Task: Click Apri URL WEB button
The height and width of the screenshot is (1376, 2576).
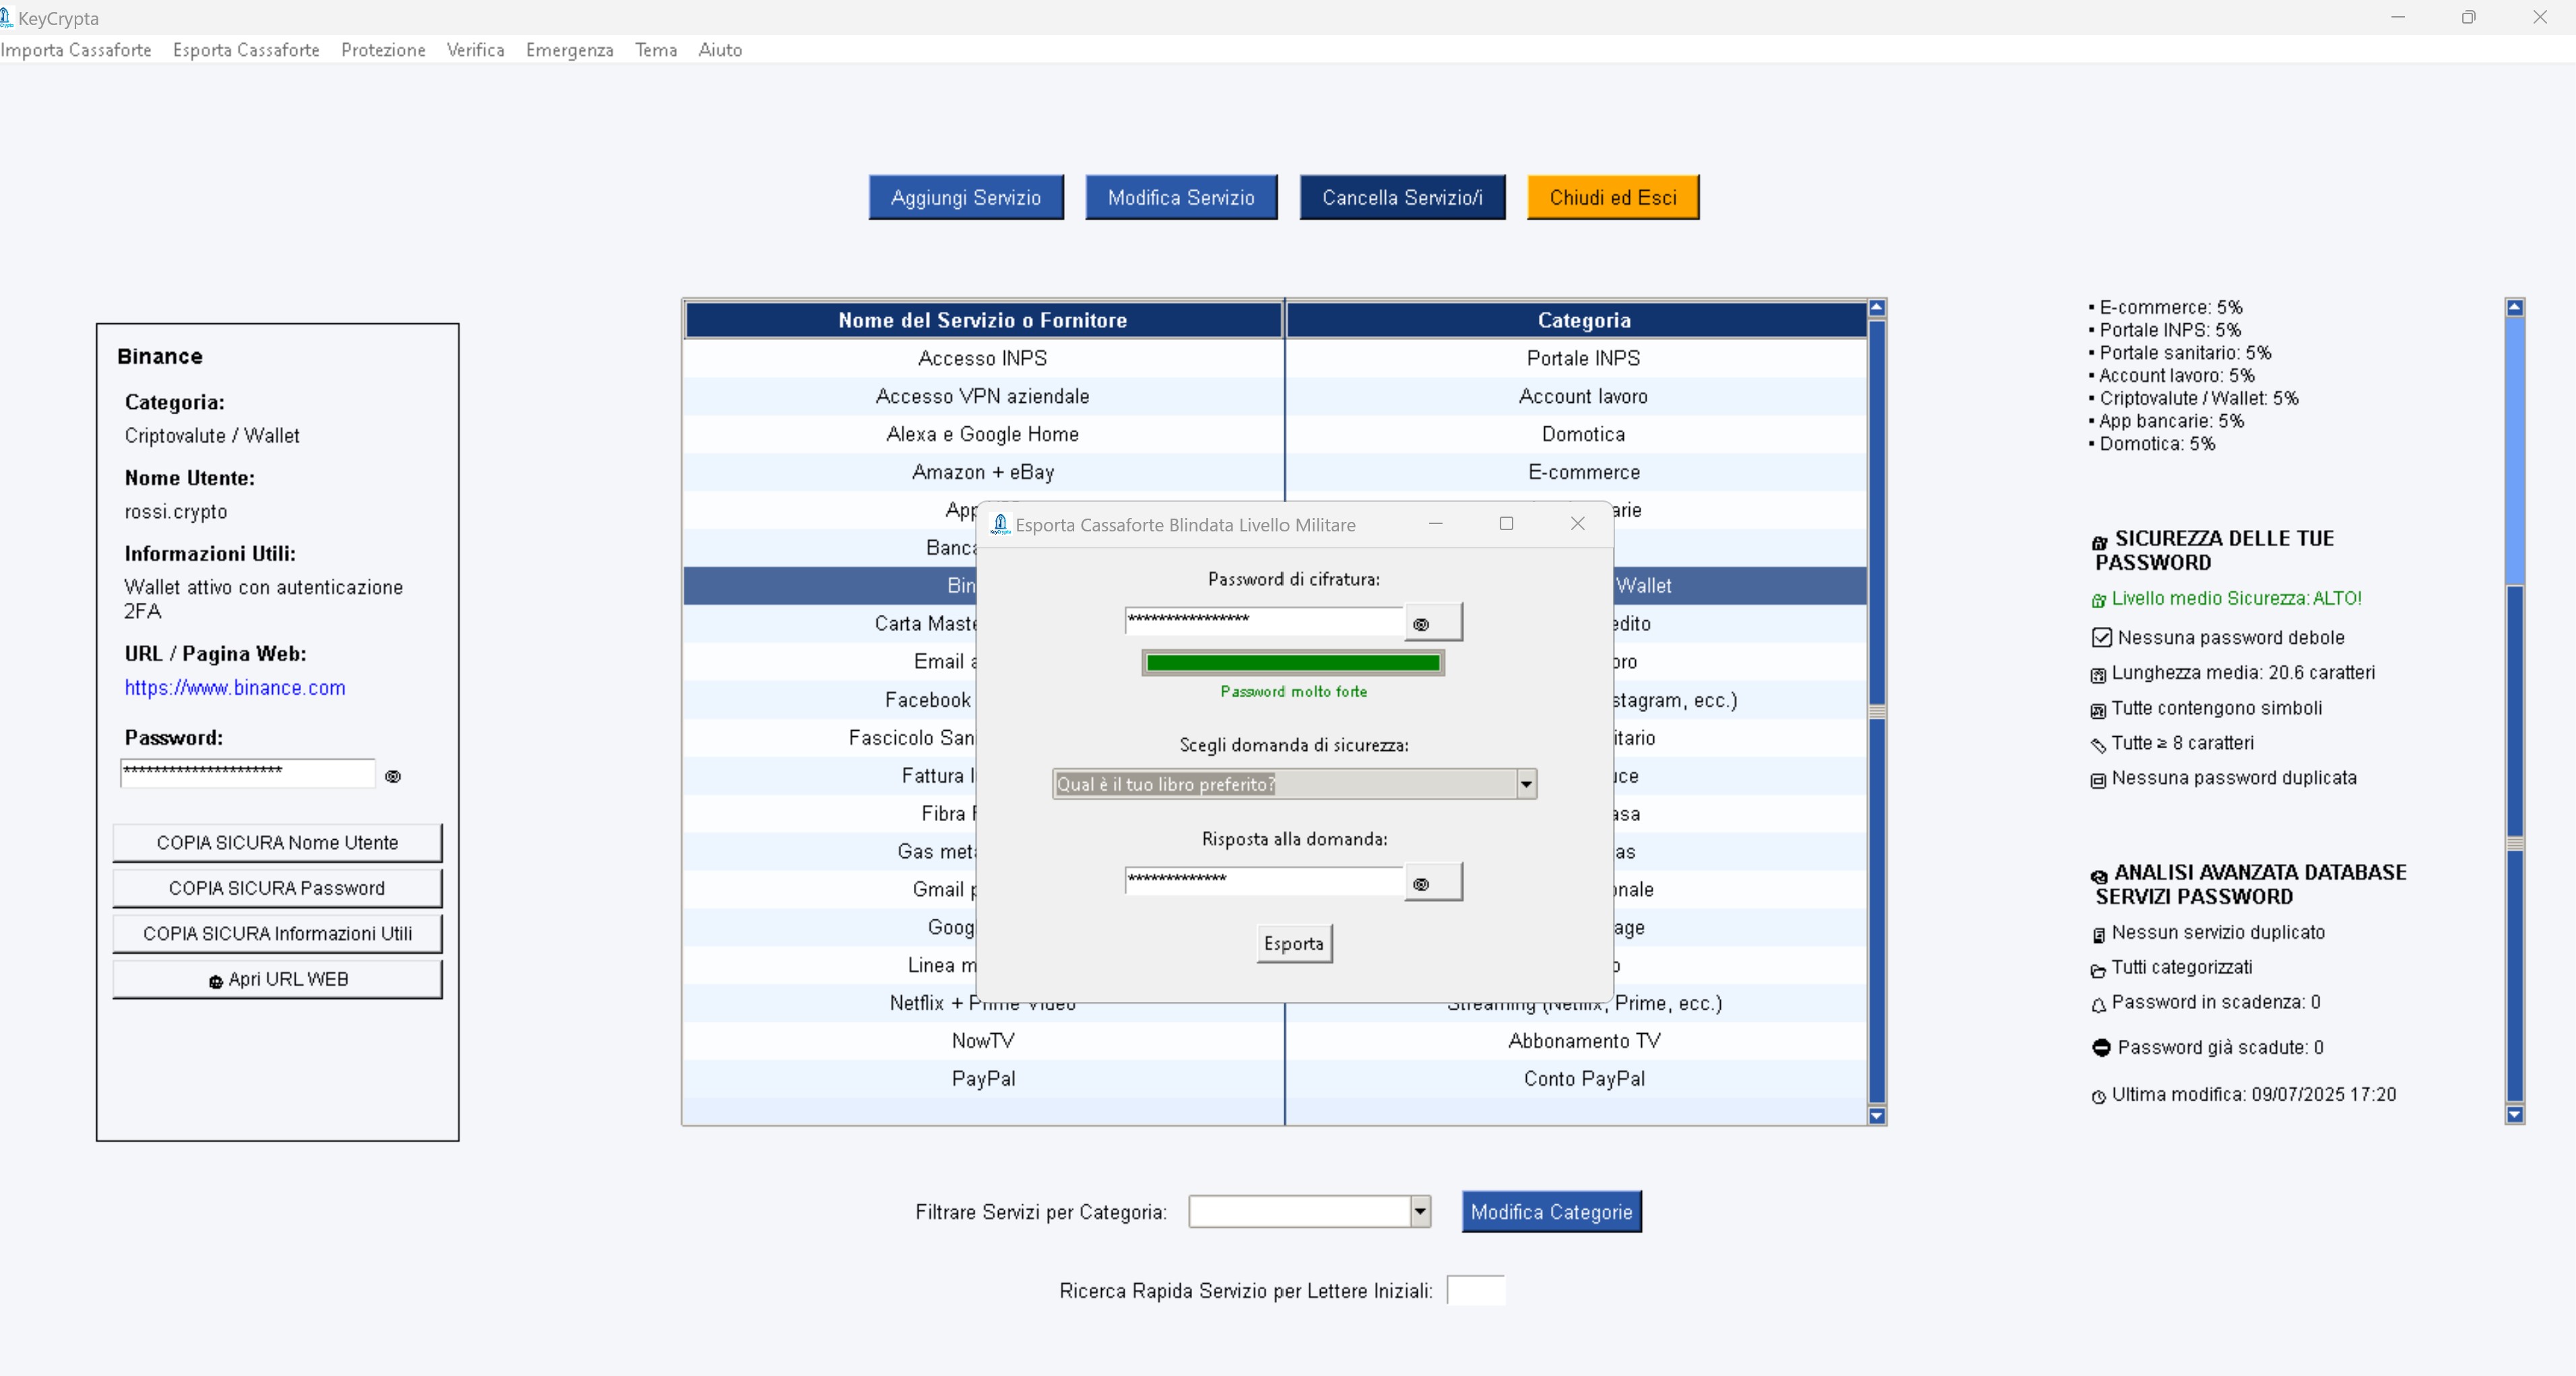Action: point(277,979)
